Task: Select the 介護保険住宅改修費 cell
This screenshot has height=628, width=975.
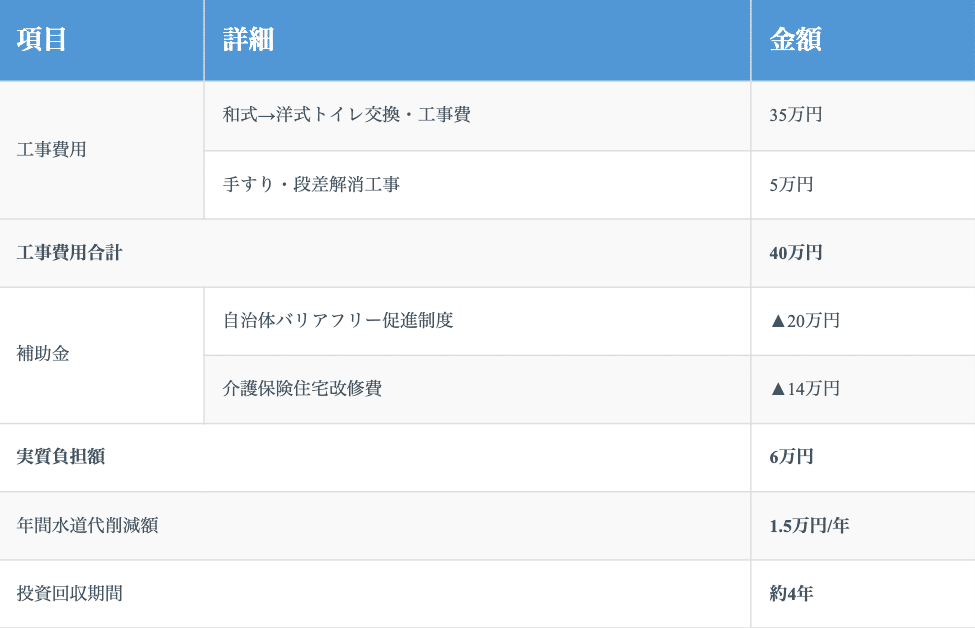Action: pos(302,389)
